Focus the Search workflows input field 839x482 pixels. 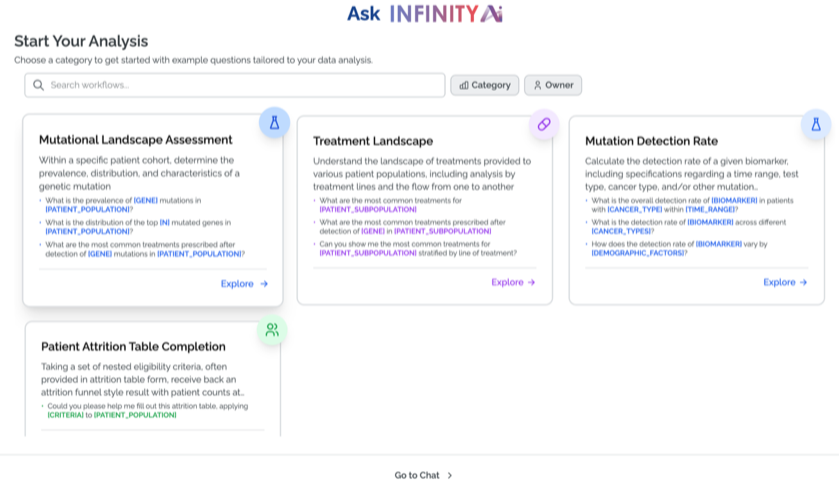pyautogui.click(x=234, y=85)
